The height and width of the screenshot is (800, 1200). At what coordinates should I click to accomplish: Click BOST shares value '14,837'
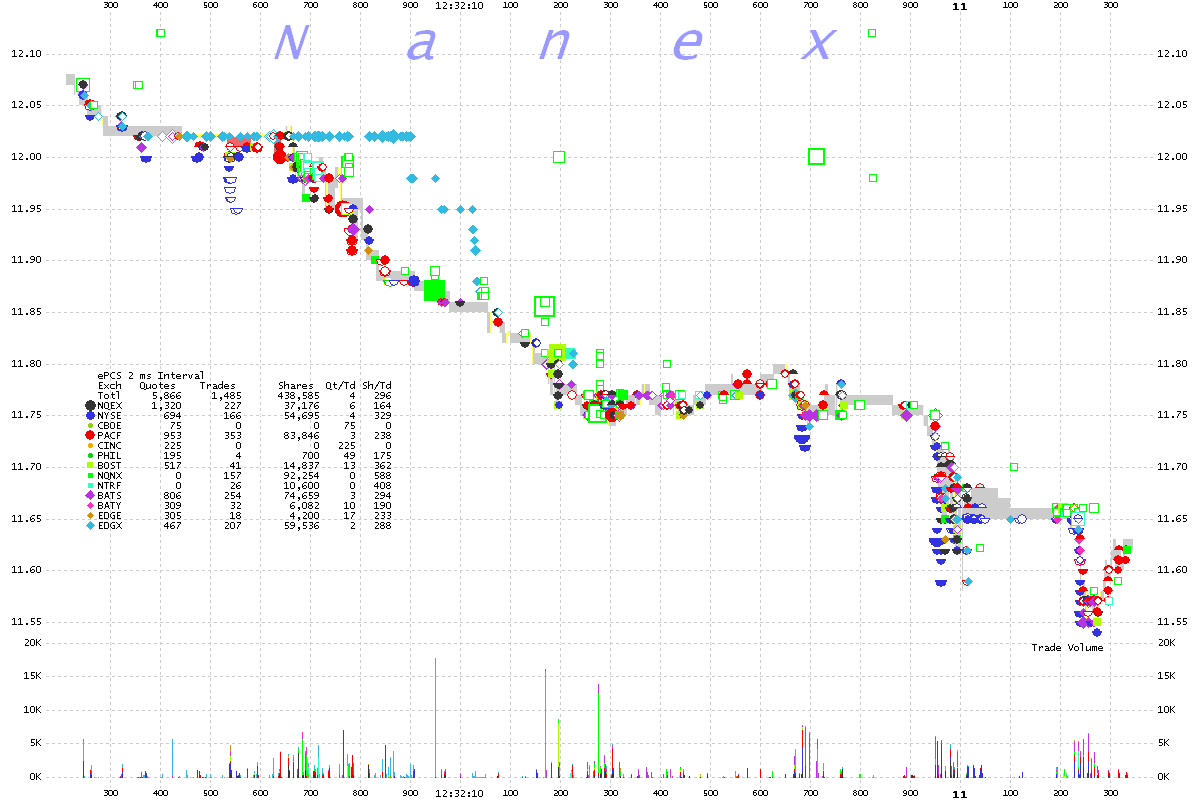click(x=301, y=465)
